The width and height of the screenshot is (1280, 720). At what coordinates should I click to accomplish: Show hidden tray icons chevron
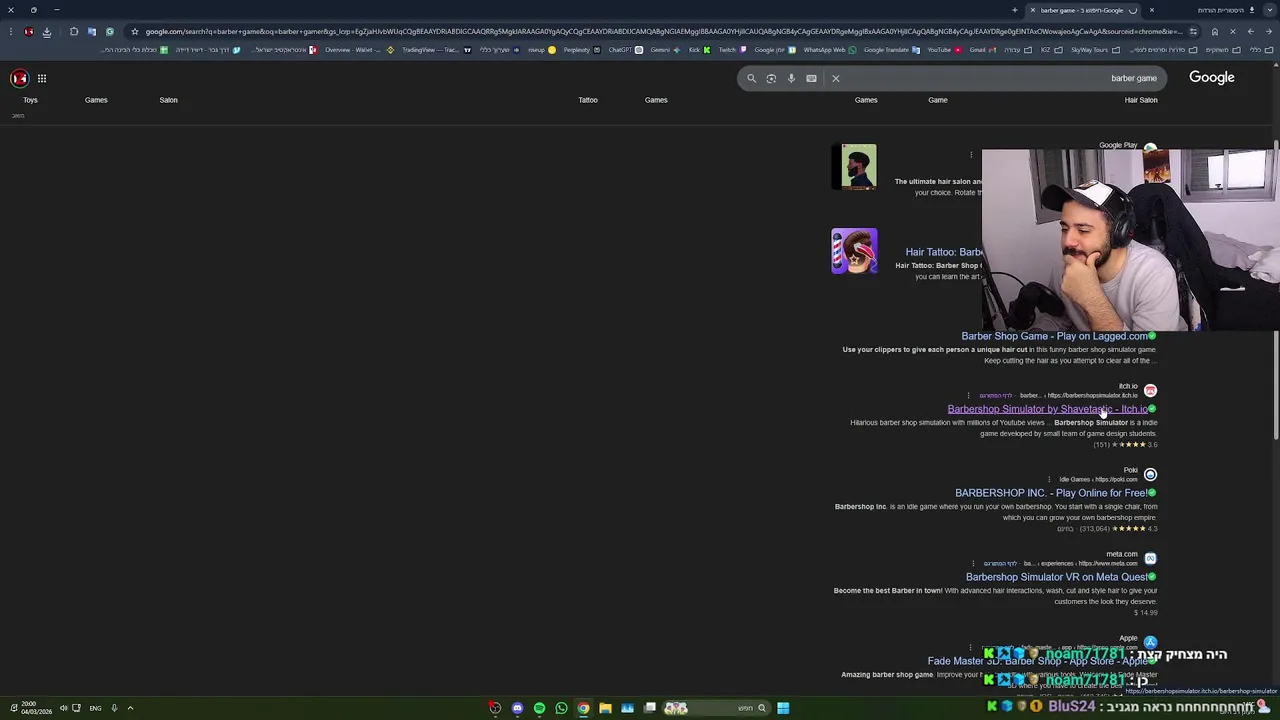130,708
